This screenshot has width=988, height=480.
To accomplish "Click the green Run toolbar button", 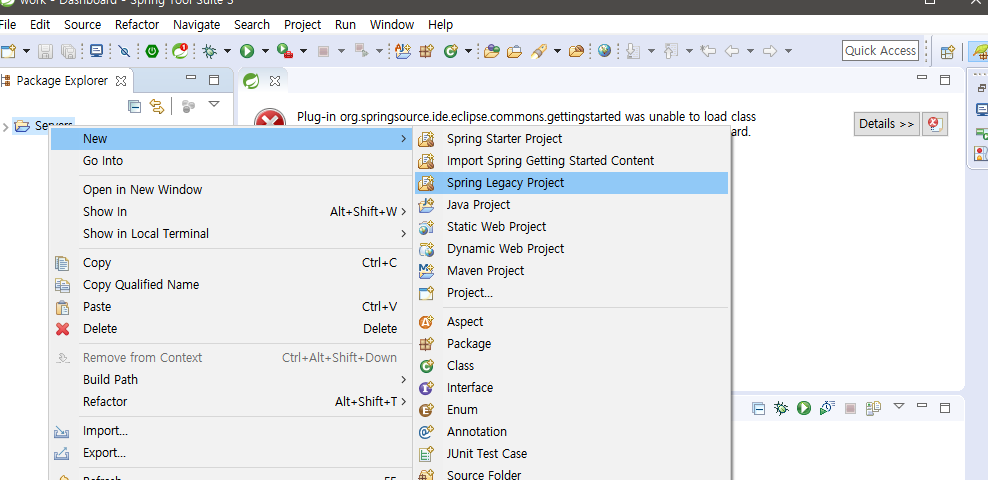I will tap(246, 51).
